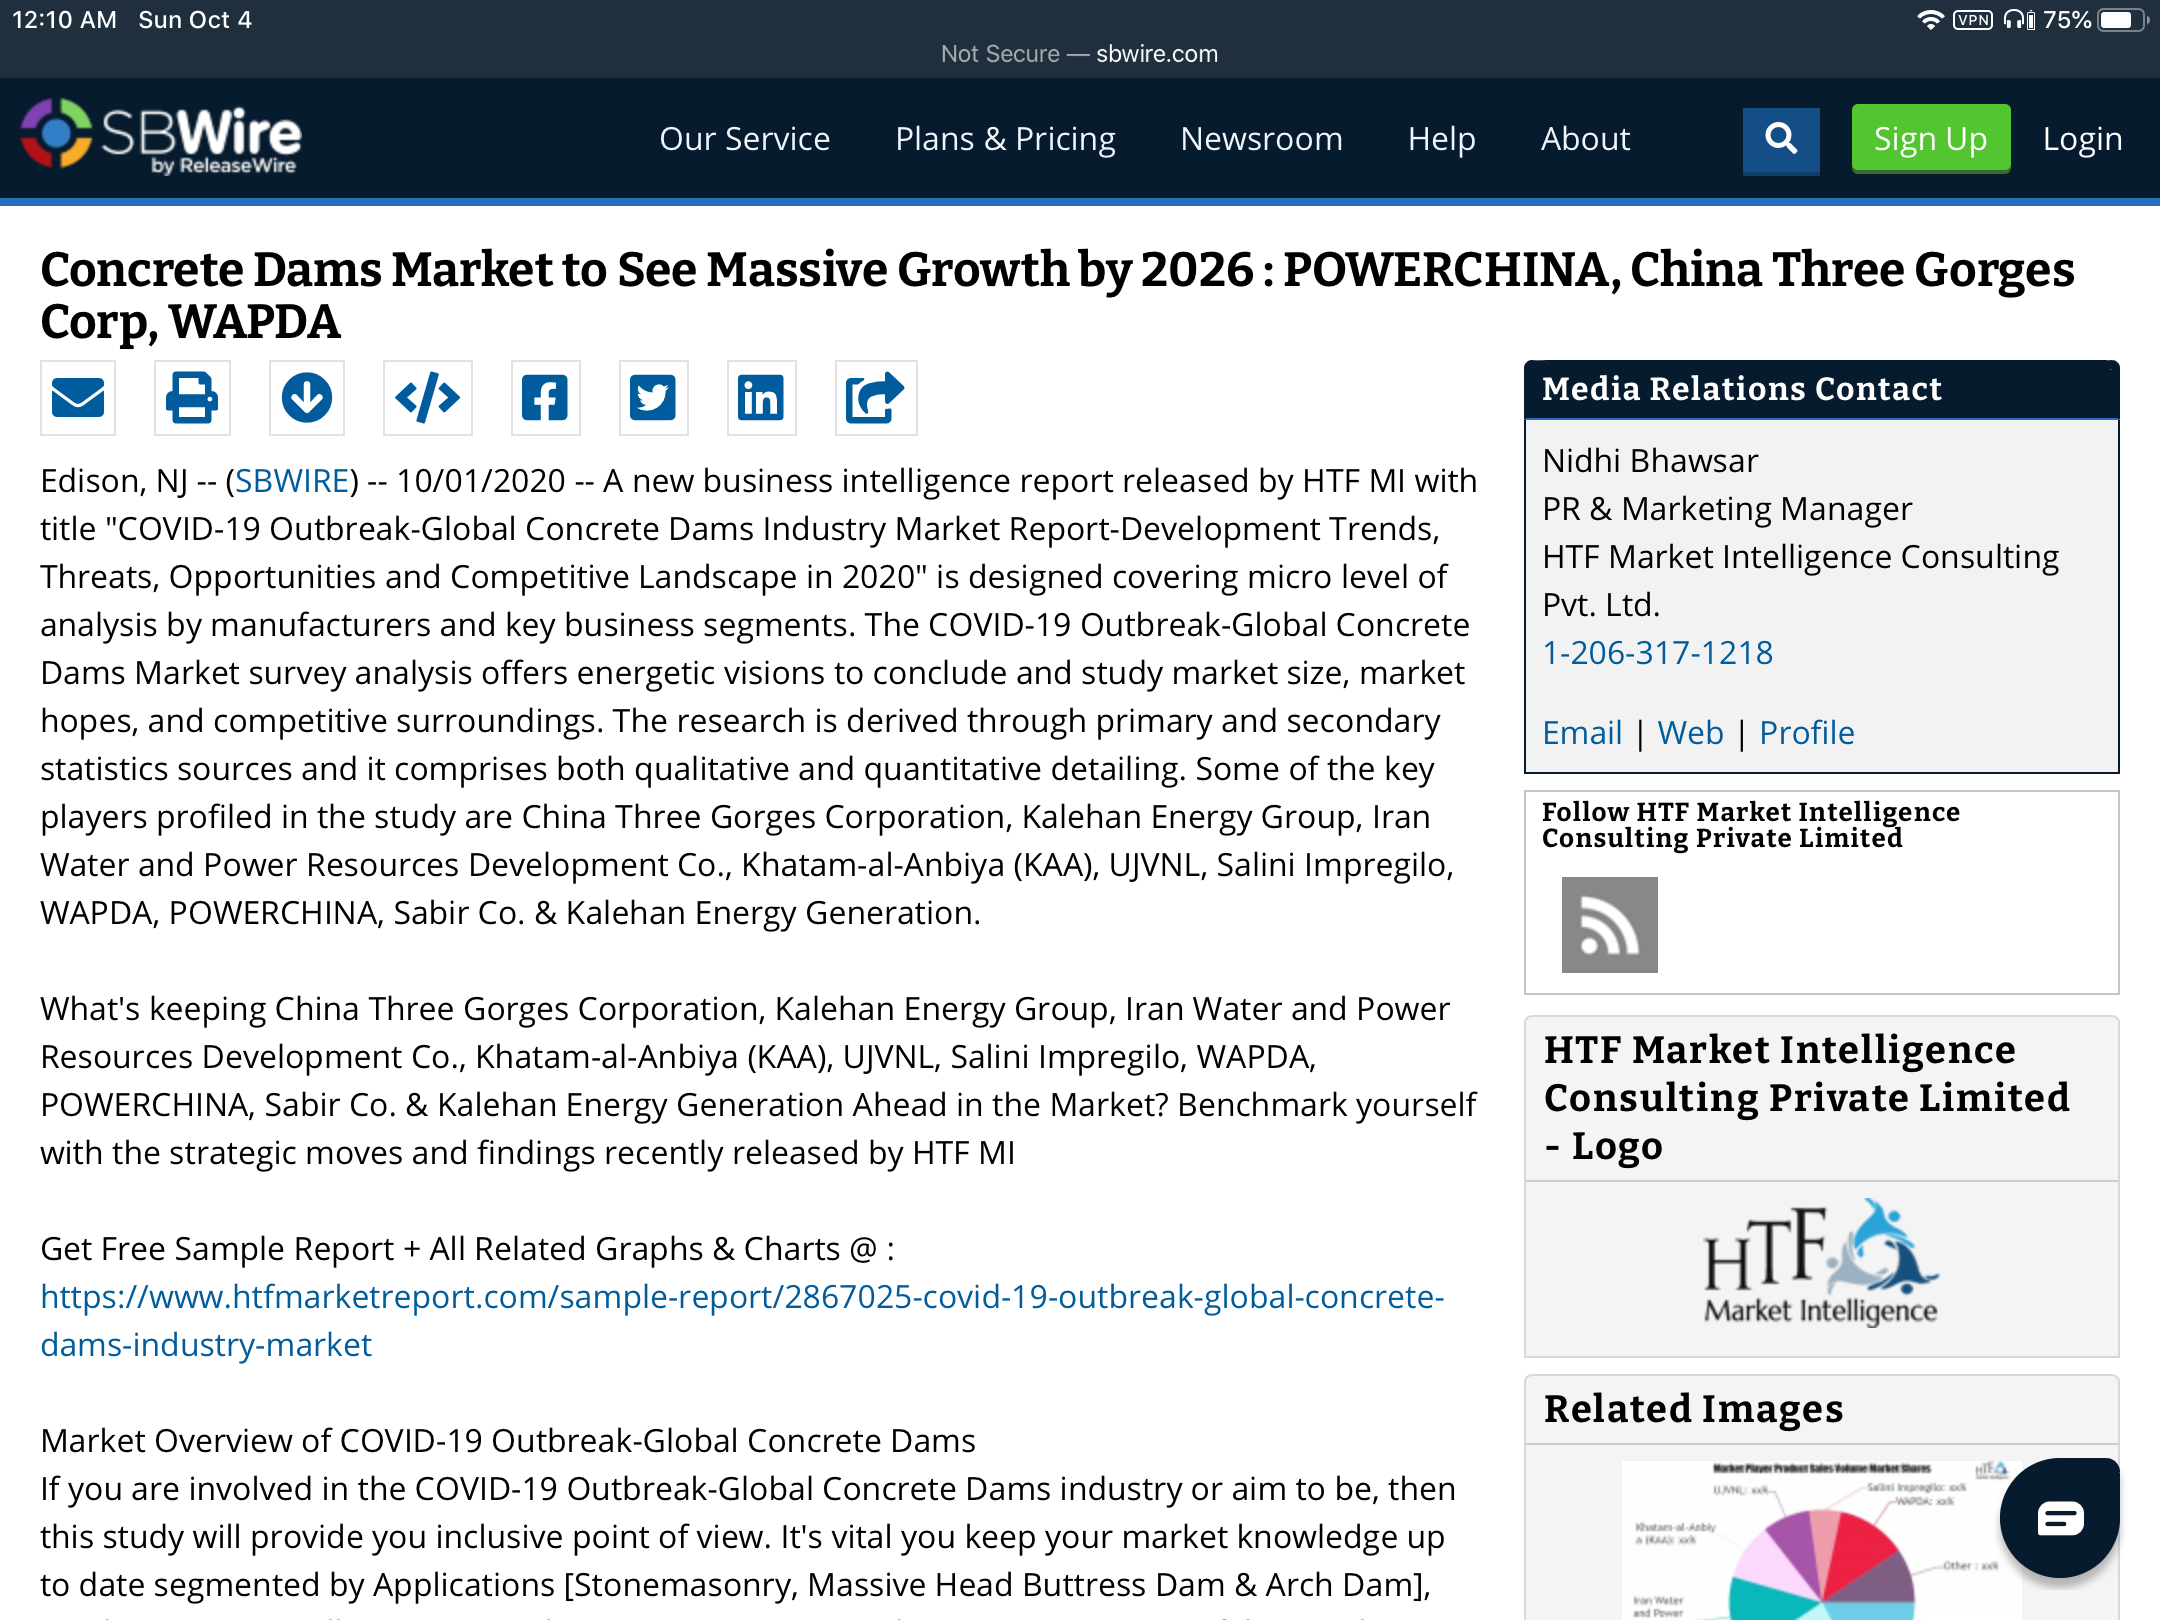Open the htfmarketreport sample report URL
The width and height of the screenshot is (2160, 1620).
(x=742, y=1320)
